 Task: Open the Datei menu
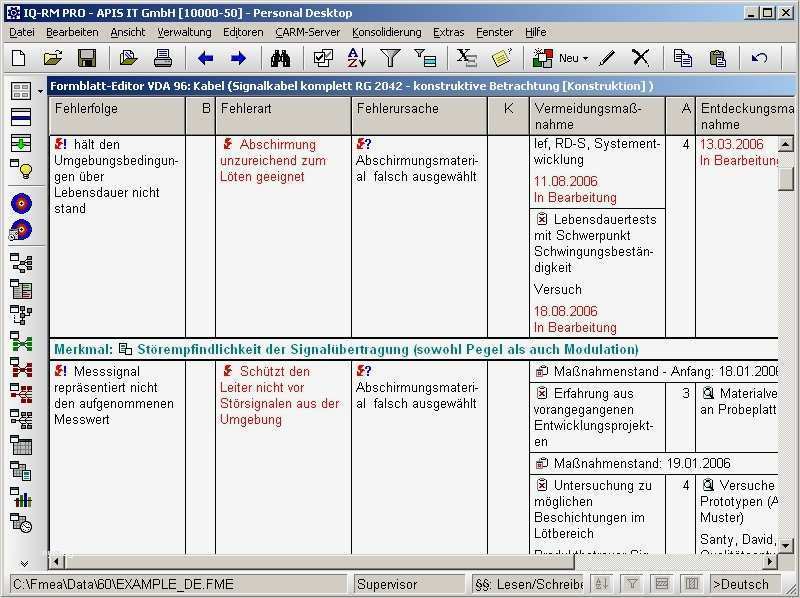click(x=22, y=32)
